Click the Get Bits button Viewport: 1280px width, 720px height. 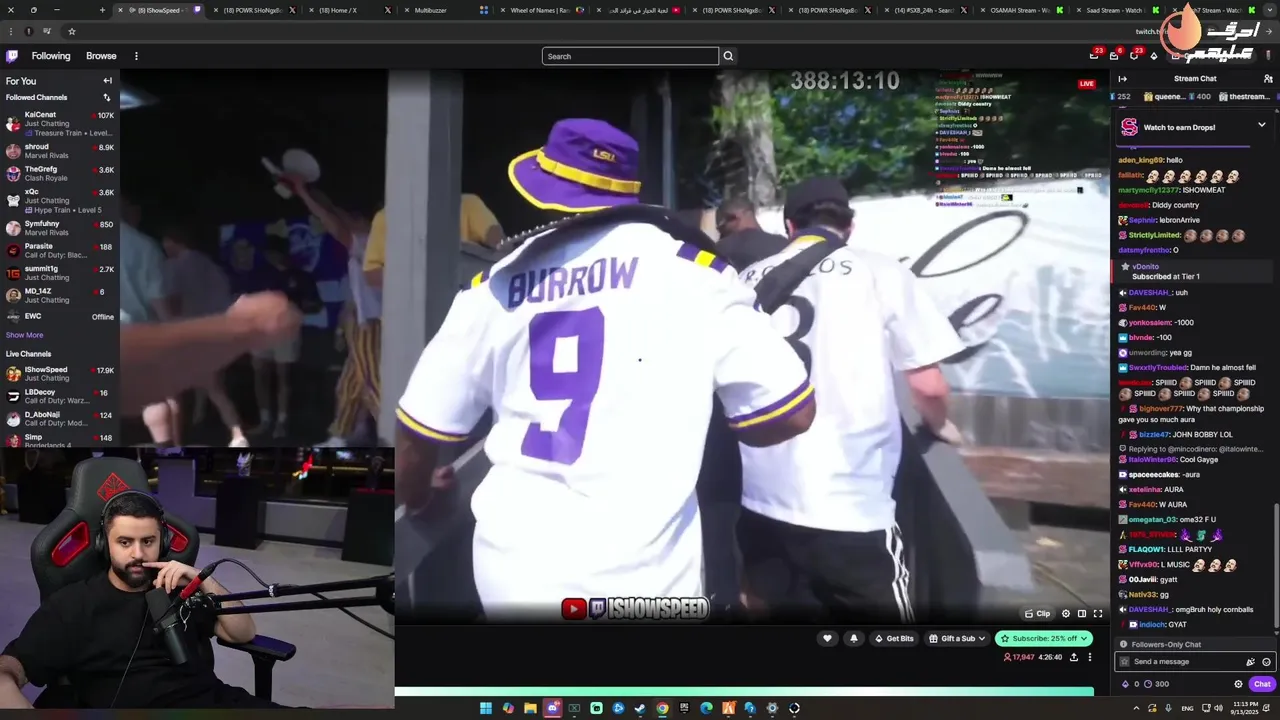pyautogui.click(x=894, y=638)
